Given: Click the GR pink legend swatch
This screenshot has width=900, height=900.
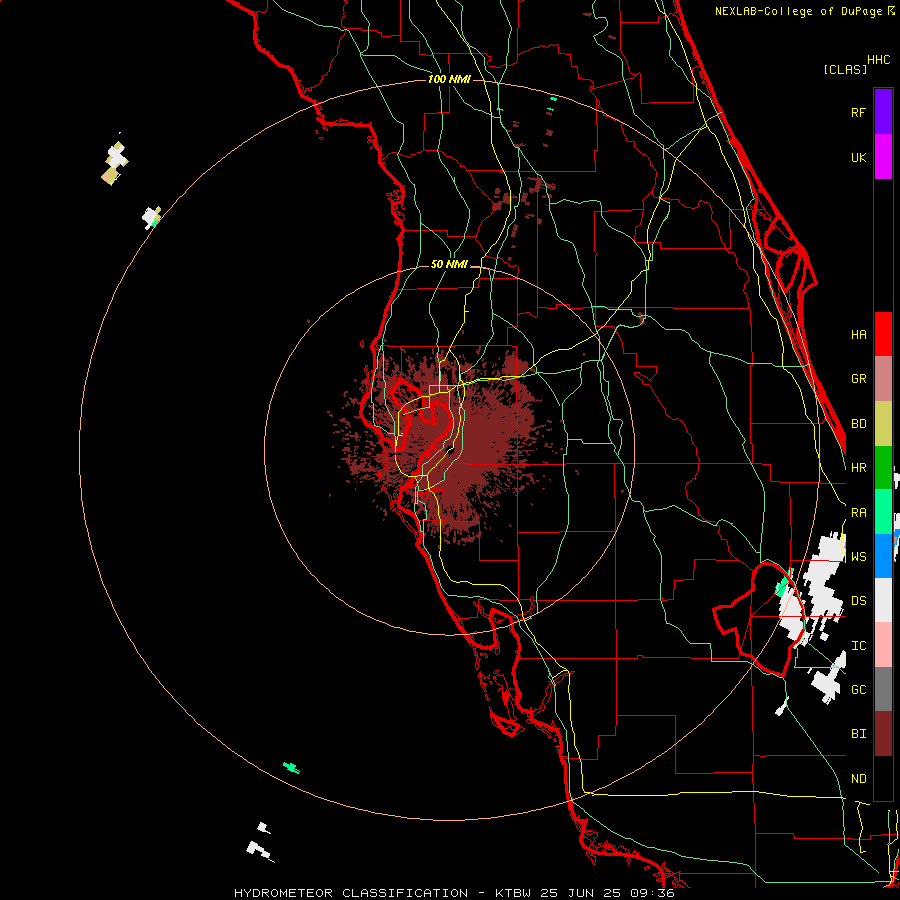Looking at the screenshot, I should pos(883,379).
